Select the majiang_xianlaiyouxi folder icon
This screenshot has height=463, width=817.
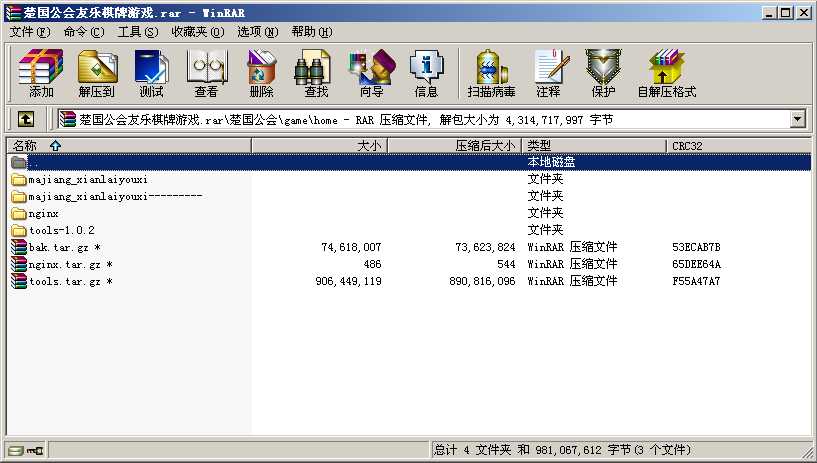click(19, 180)
